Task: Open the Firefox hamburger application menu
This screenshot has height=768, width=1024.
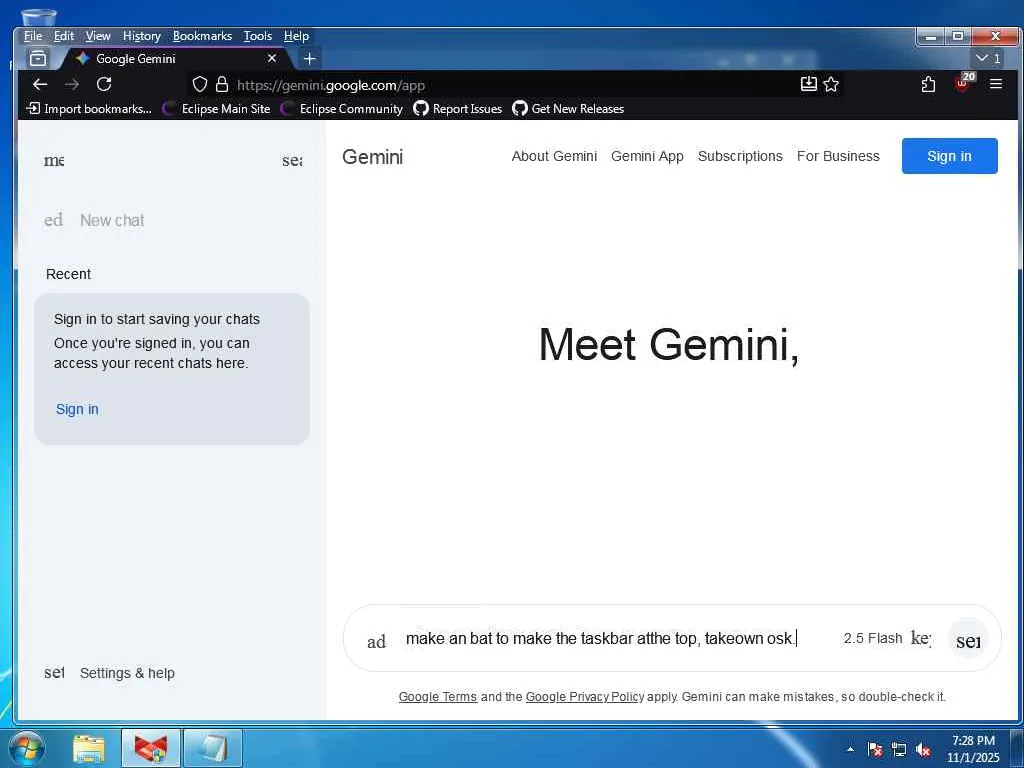Action: point(995,84)
